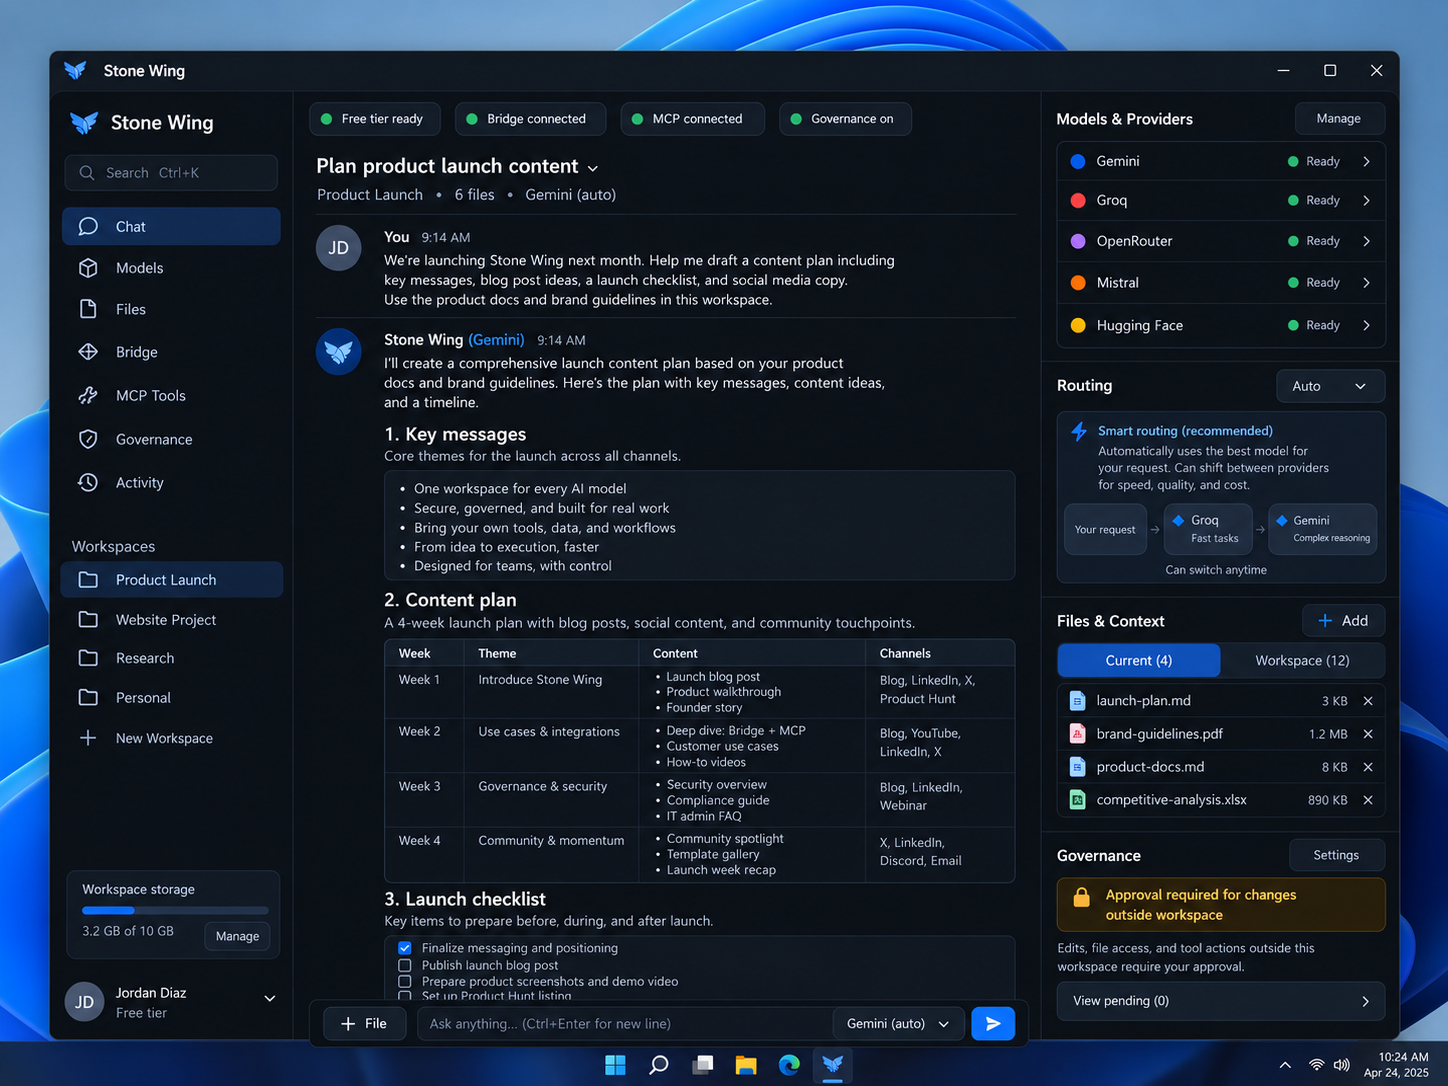The image size is (1448, 1086).
Task: Click workspace storage progress bar
Action: [x=175, y=910]
